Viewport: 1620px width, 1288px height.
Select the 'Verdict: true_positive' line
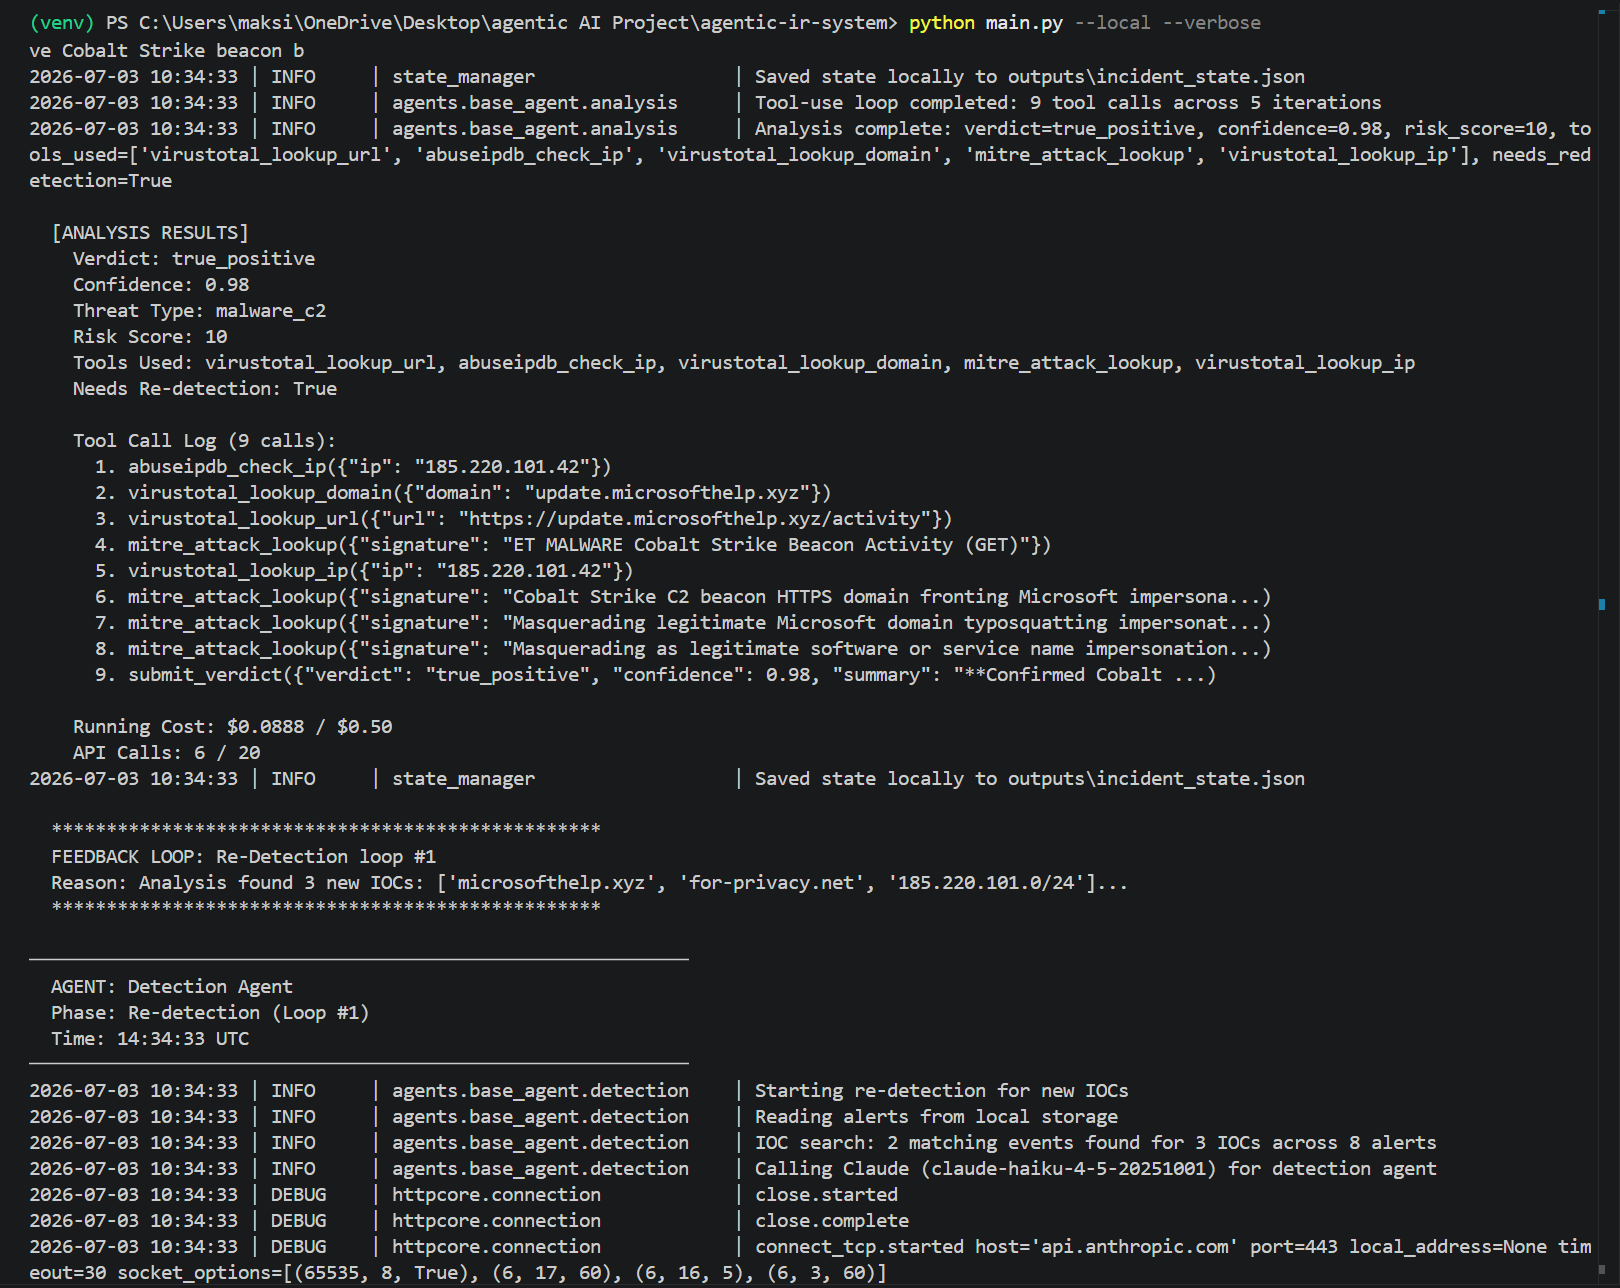point(194,259)
